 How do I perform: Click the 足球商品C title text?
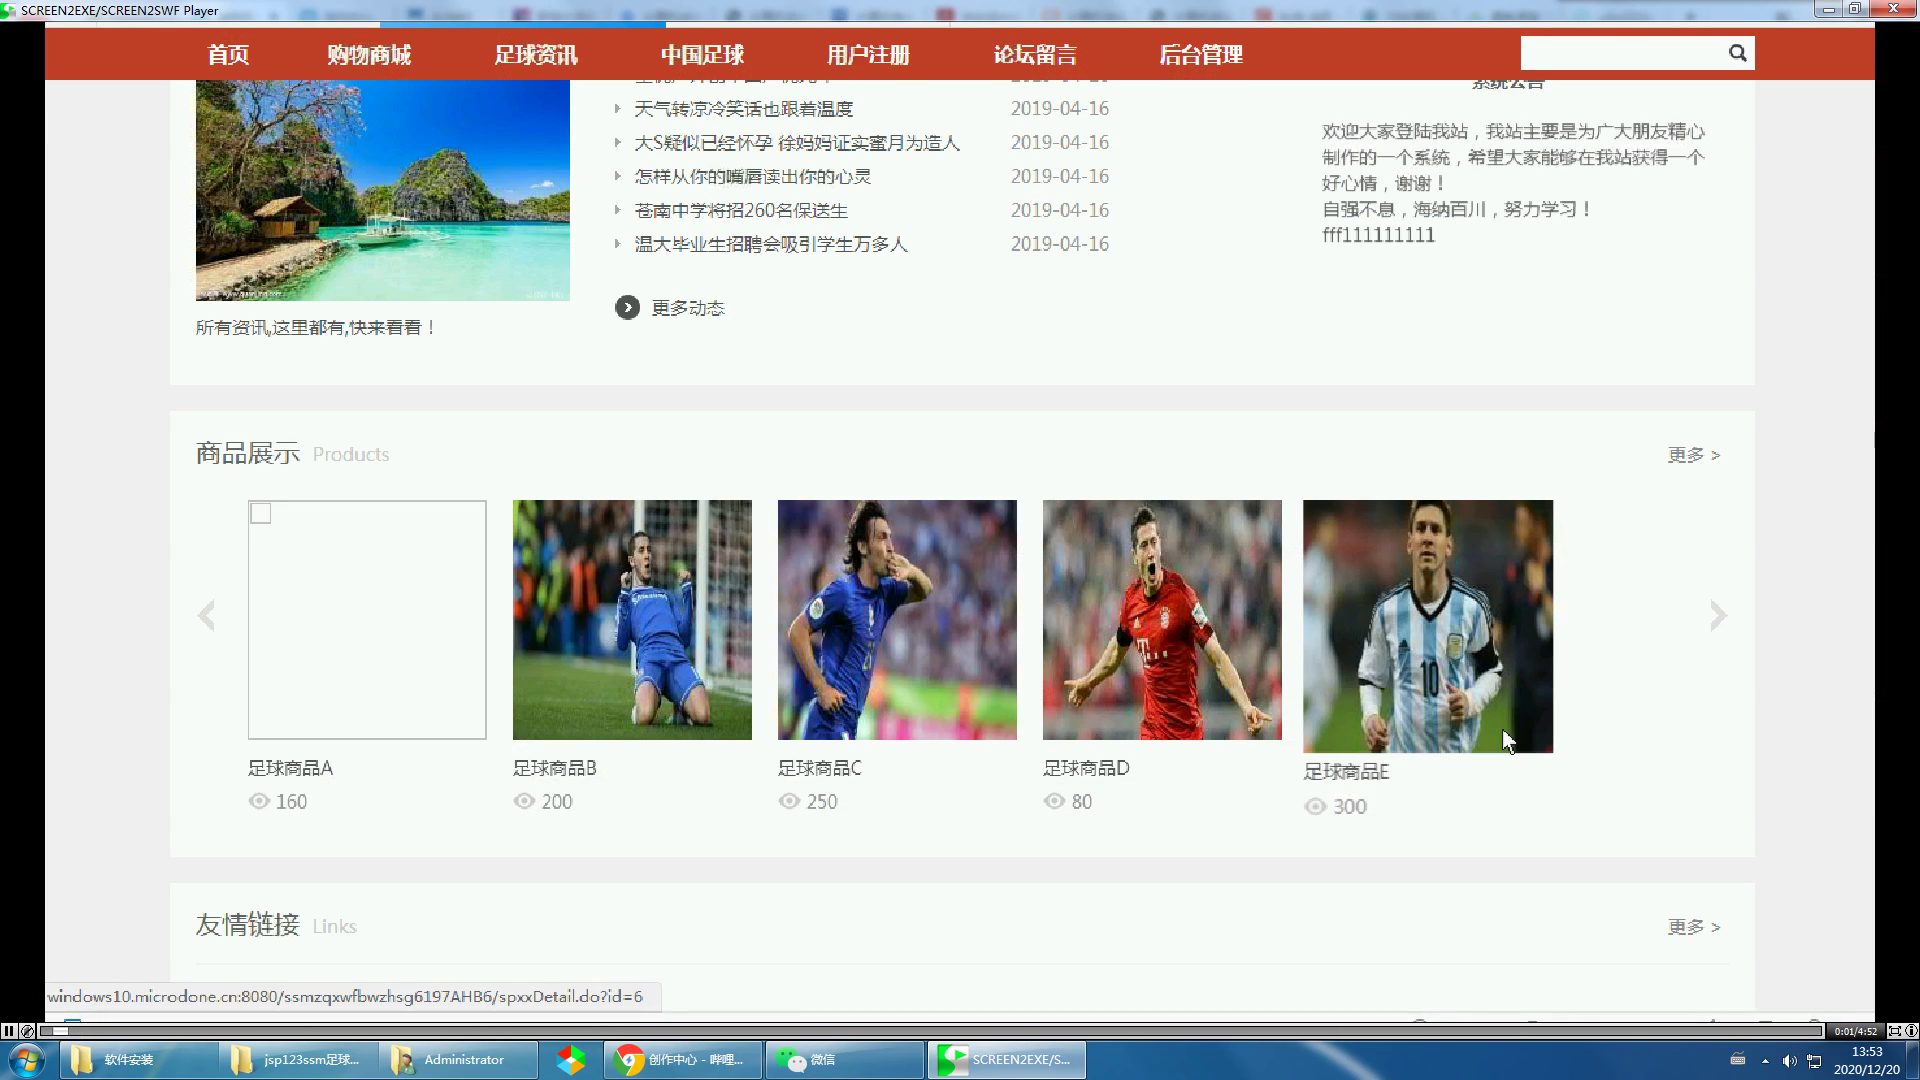tap(820, 768)
